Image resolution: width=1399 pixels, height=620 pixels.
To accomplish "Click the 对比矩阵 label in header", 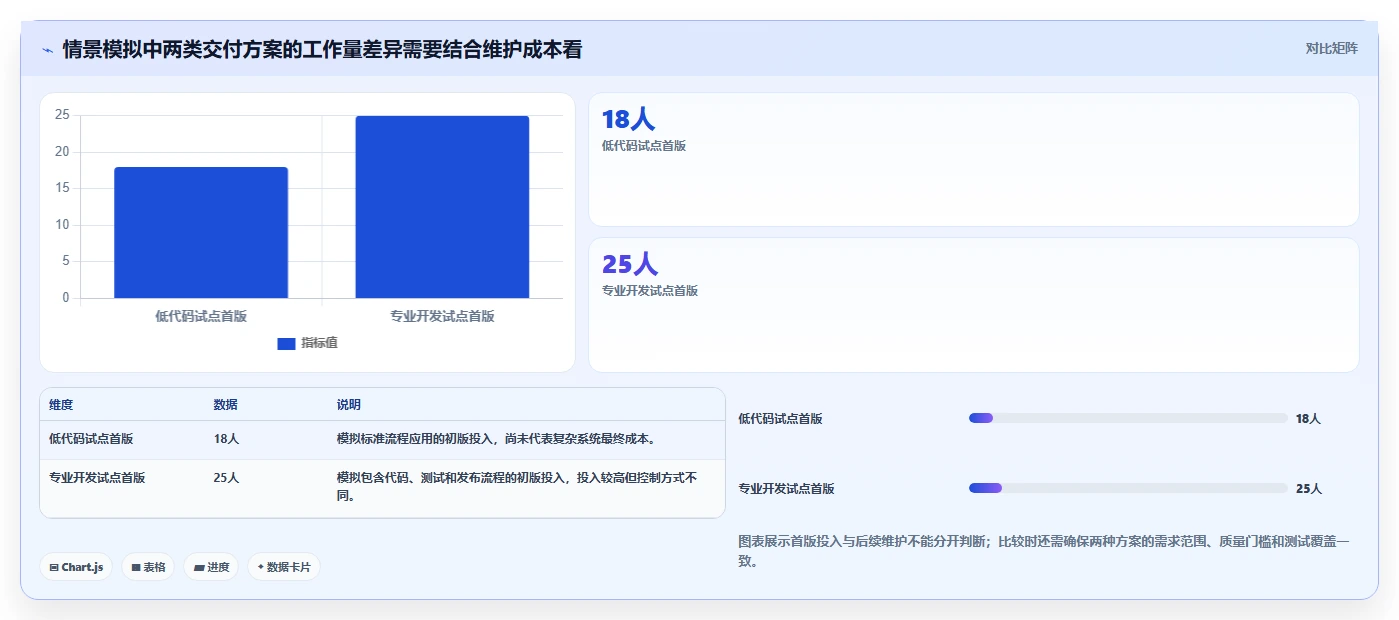I will point(1331,48).
